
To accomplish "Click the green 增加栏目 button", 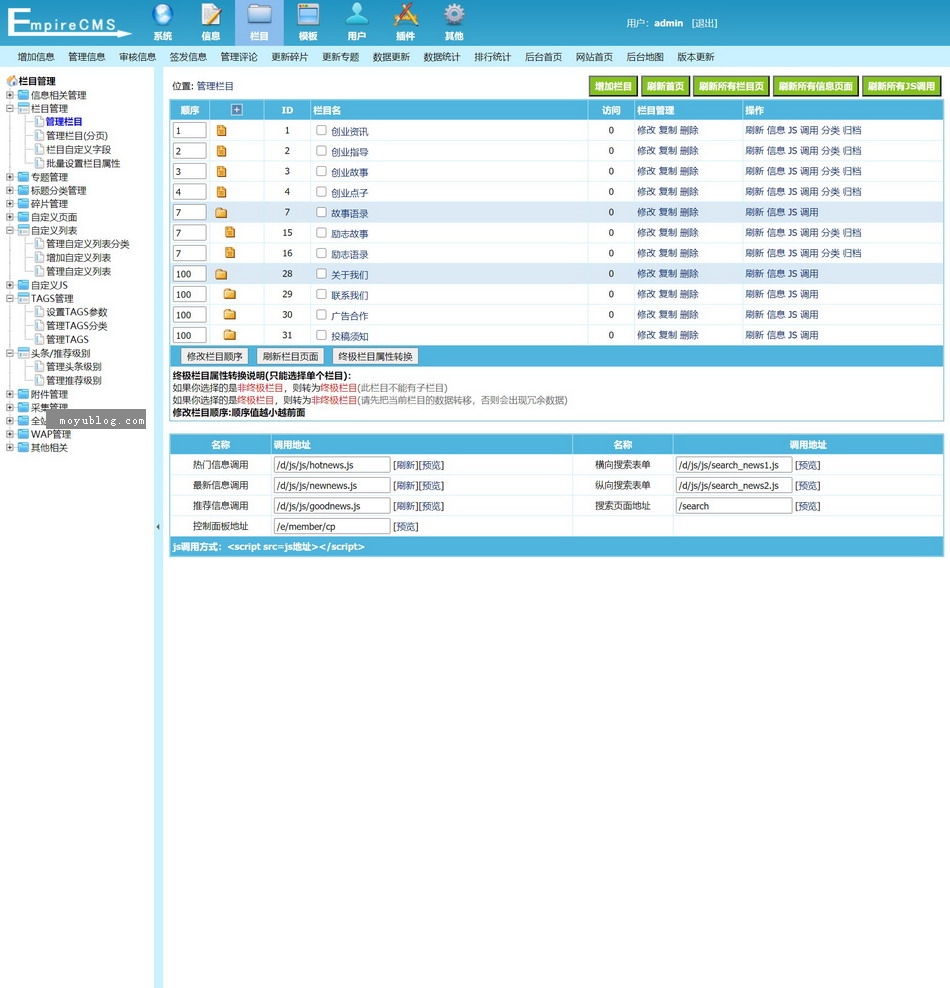I will pos(614,86).
